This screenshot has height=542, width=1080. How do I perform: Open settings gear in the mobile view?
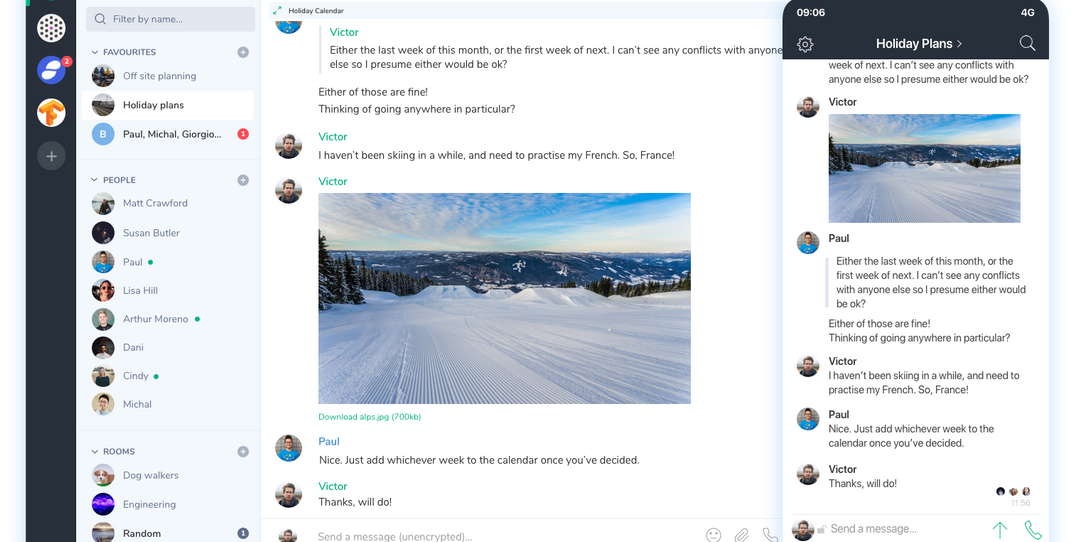click(805, 44)
